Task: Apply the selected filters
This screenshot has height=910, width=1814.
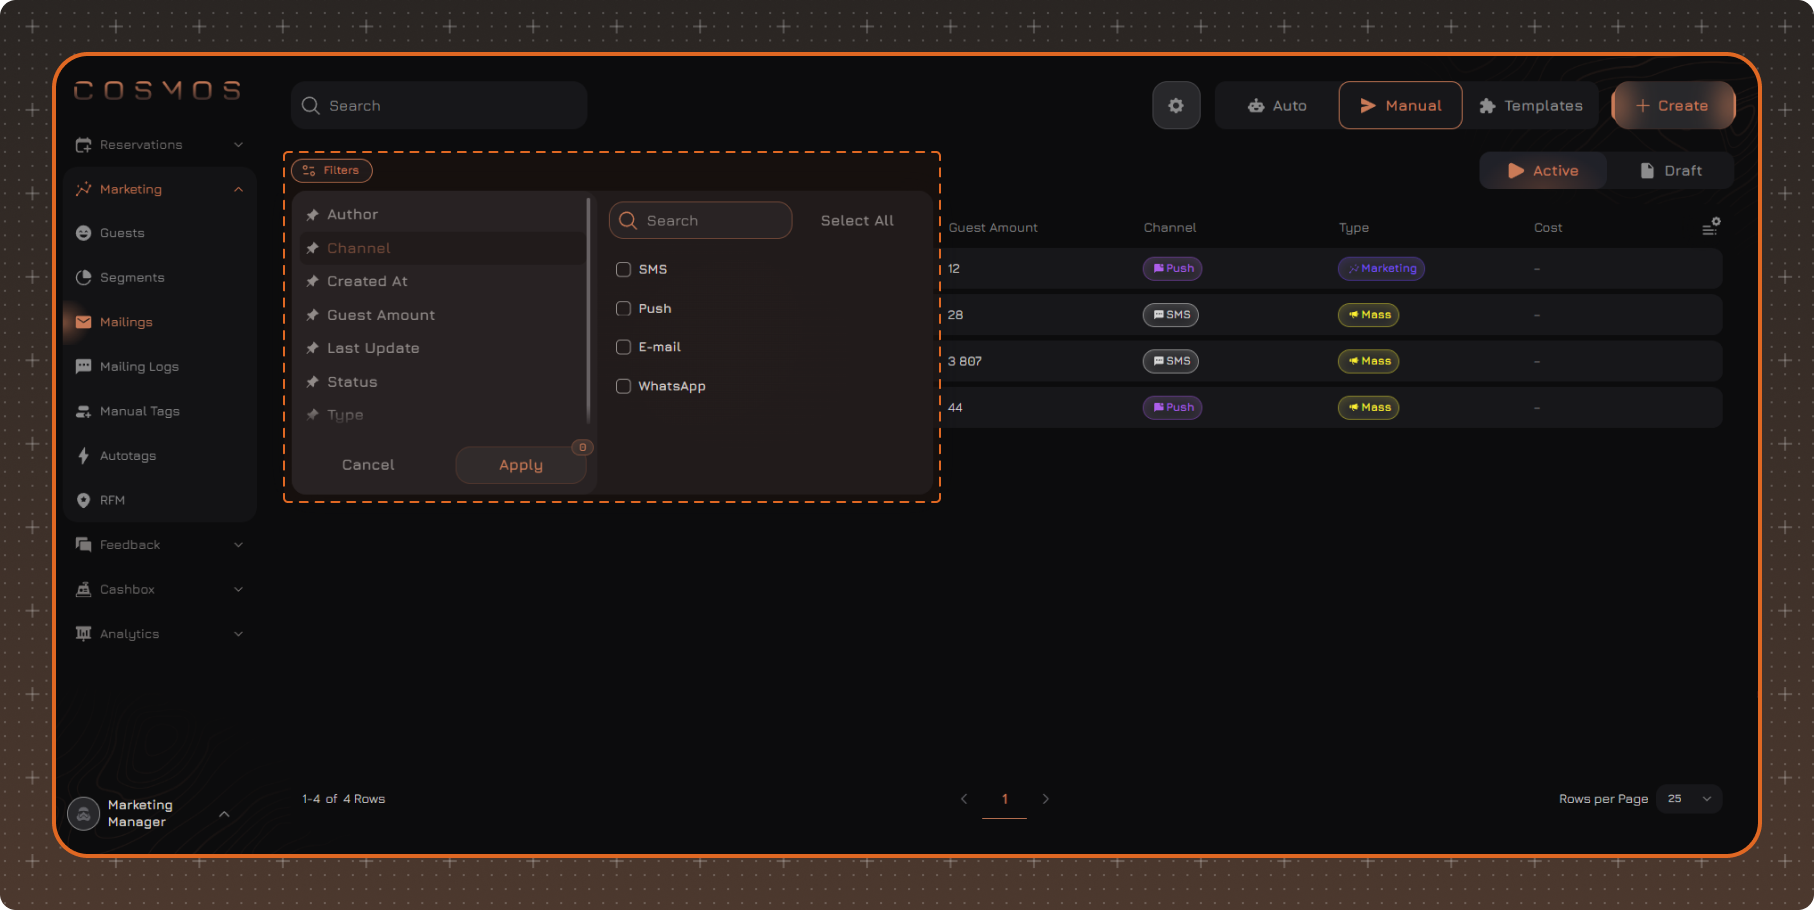Action: tap(521, 465)
